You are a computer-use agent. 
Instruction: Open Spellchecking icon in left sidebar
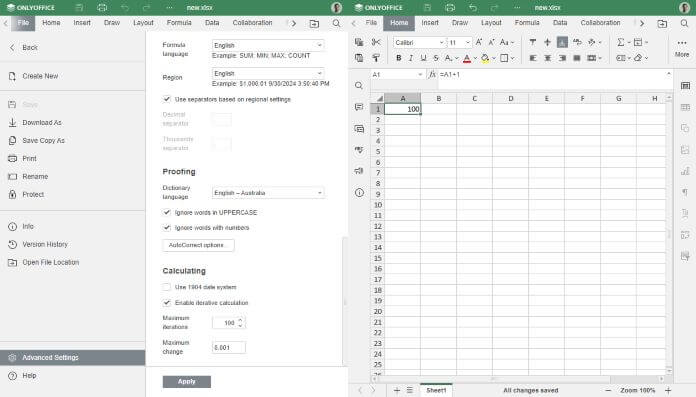359,150
